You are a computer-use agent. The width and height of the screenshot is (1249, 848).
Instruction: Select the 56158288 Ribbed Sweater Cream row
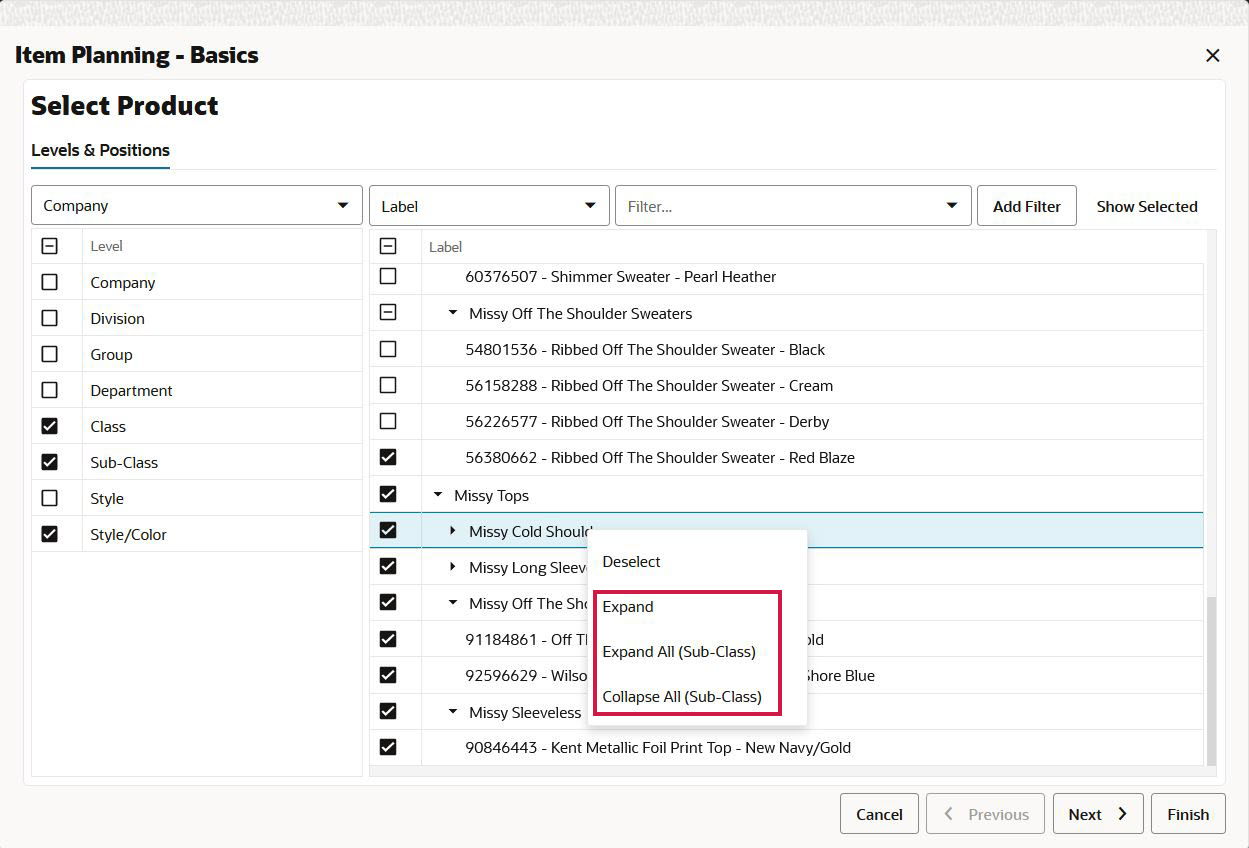[786, 385]
